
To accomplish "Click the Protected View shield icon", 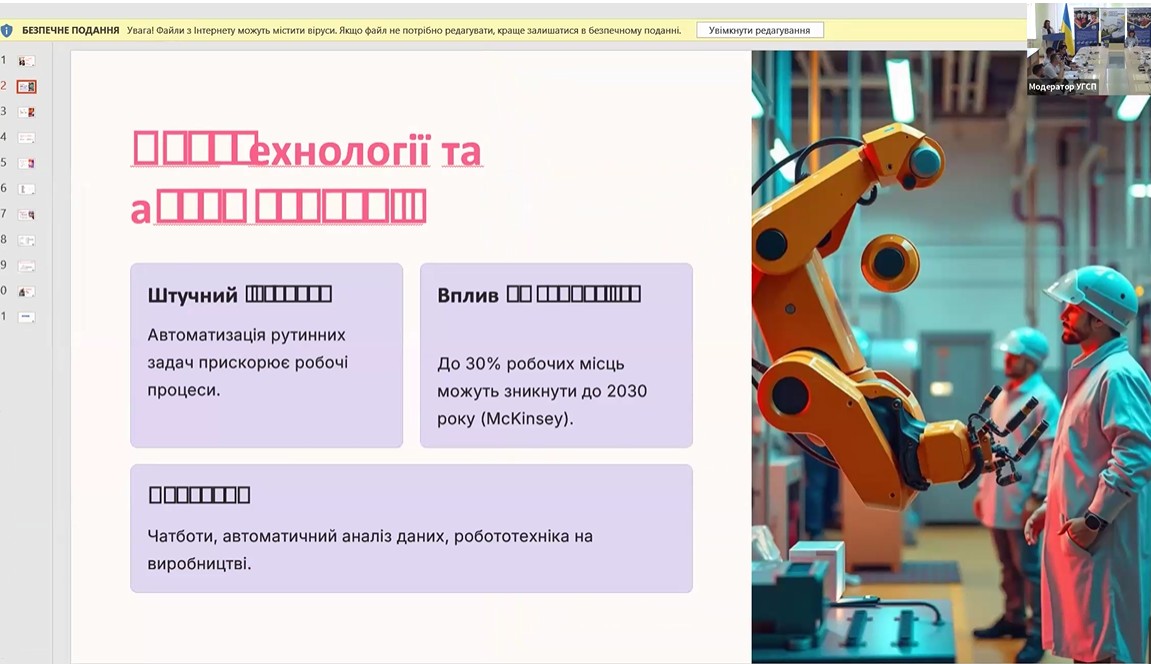I will 7,31.
